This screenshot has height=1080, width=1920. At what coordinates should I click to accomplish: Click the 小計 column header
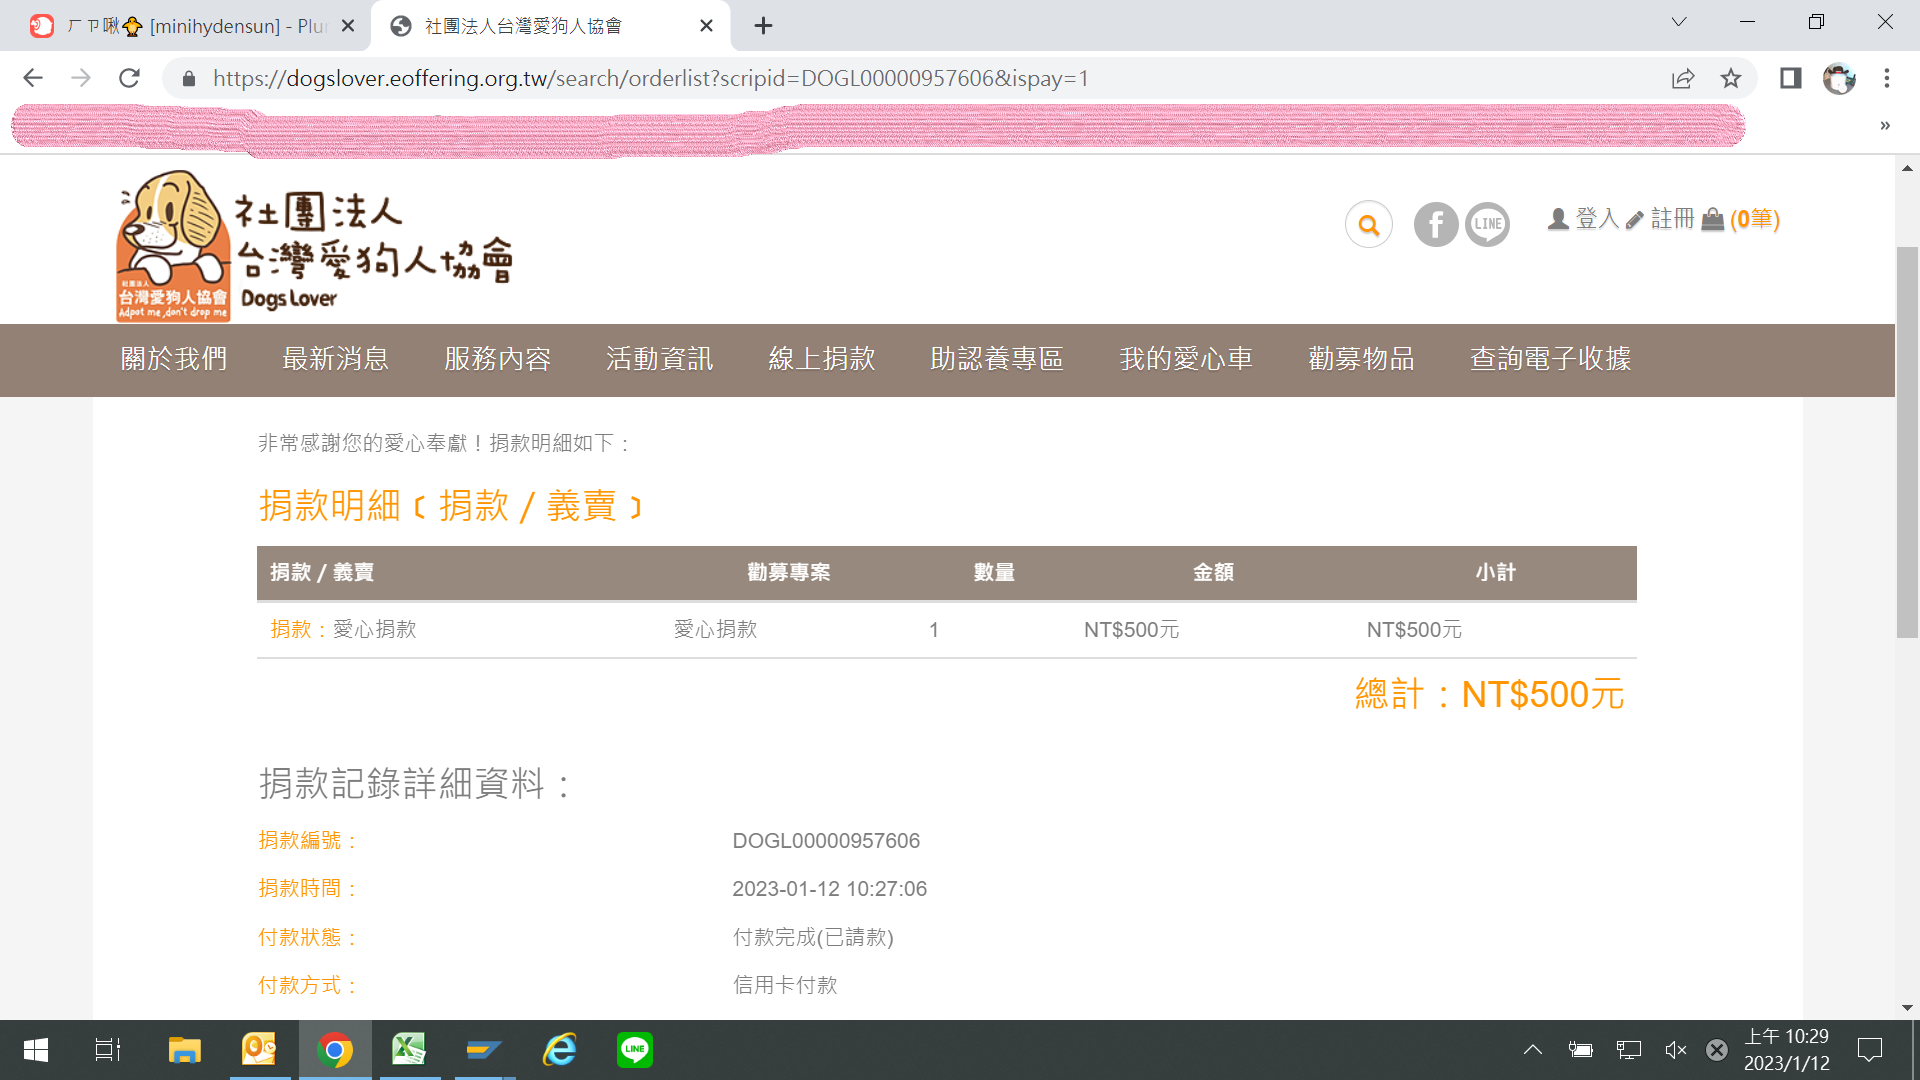(x=1496, y=573)
